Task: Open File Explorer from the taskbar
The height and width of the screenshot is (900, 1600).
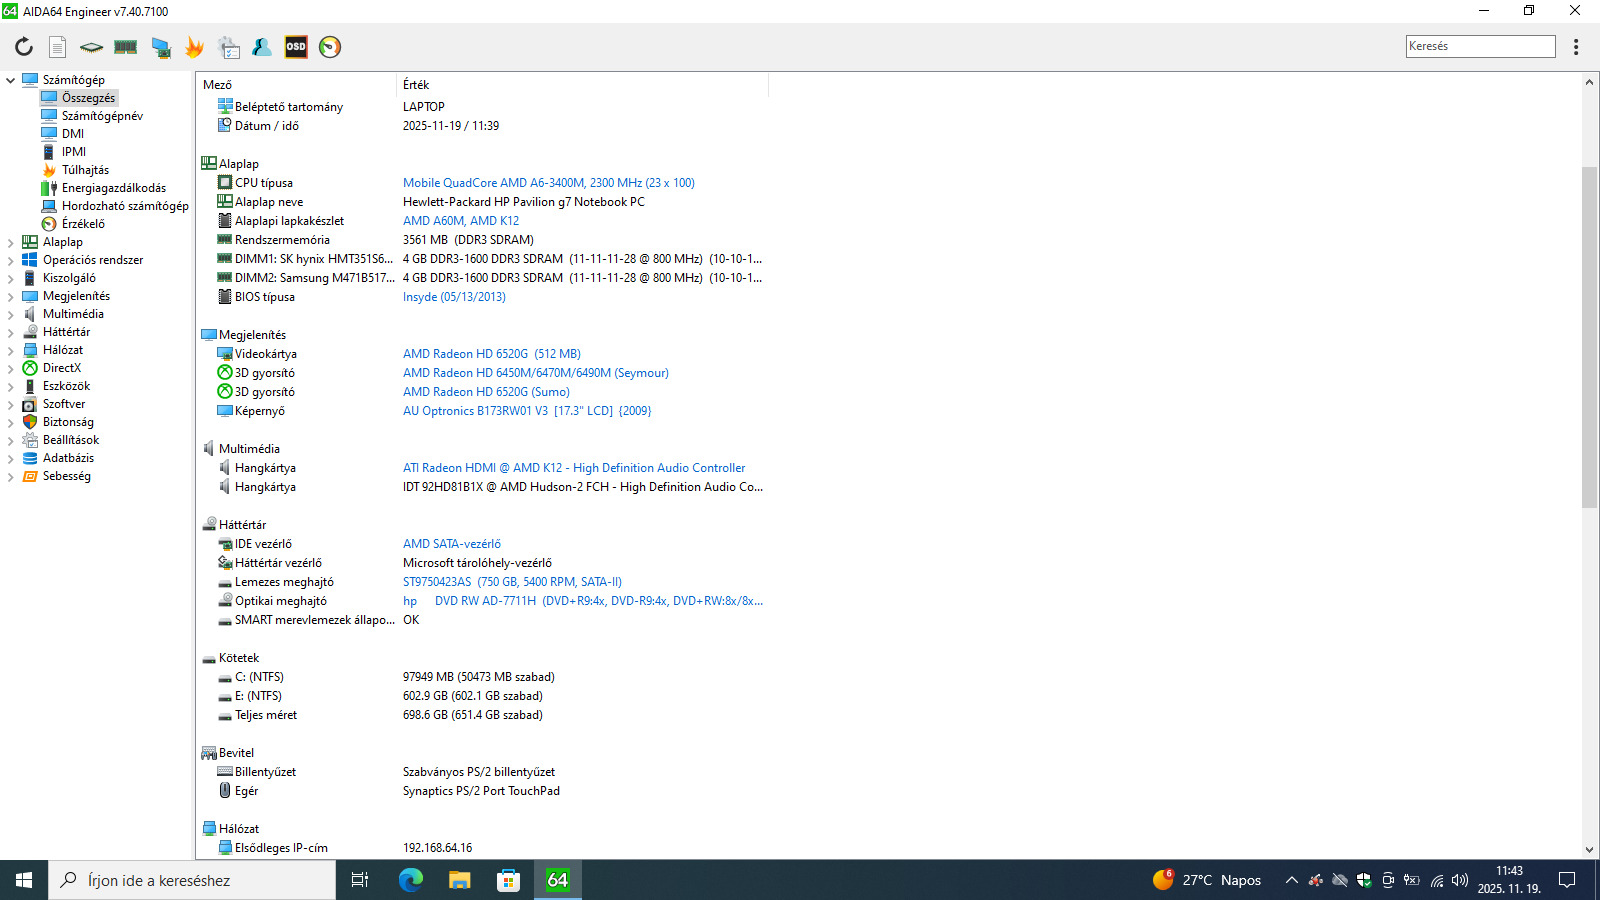Action: pos(460,880)
